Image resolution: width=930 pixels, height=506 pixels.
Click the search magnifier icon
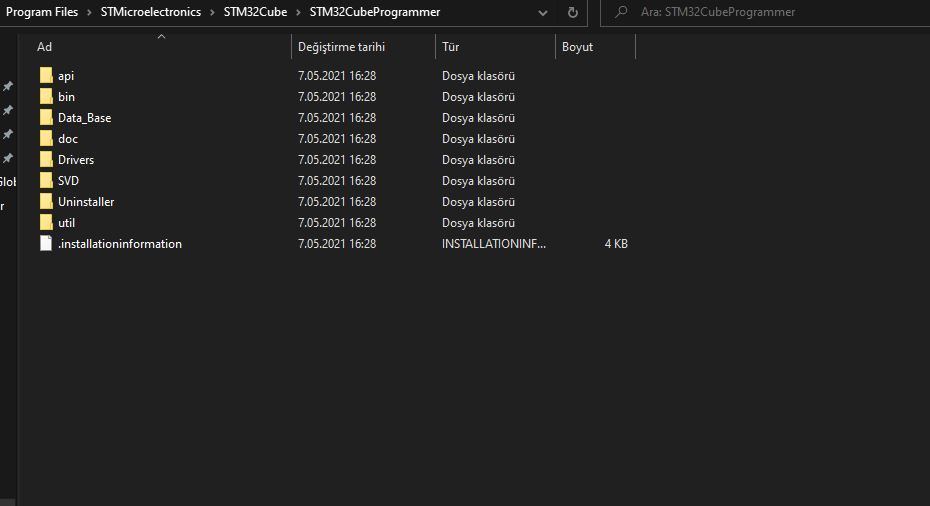pyautogui.click(x=621, y=12)
